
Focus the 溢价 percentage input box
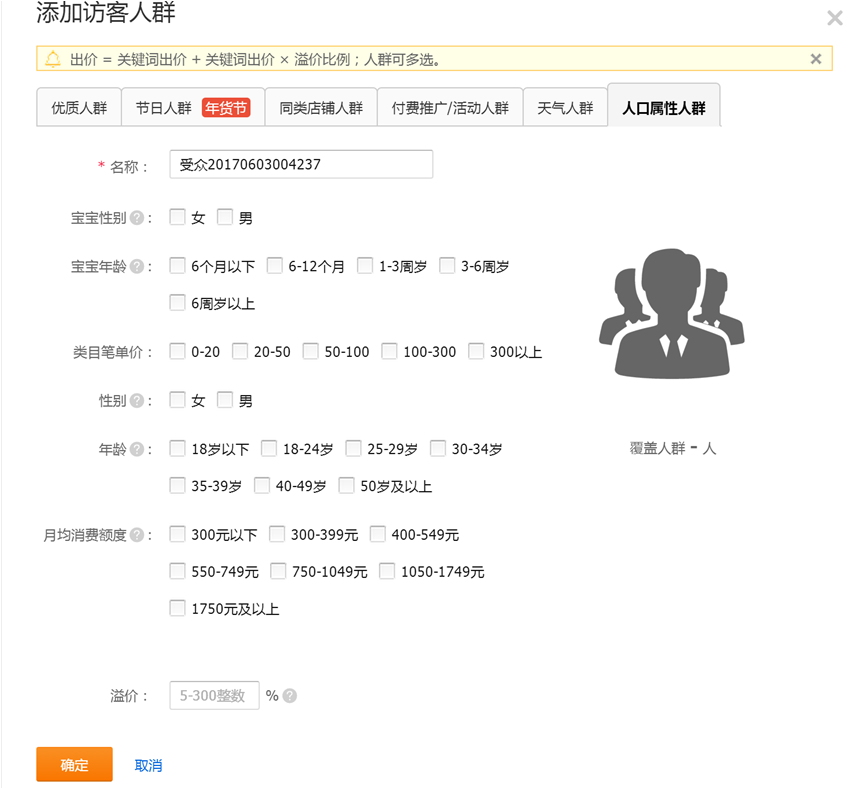coord(214,696)
